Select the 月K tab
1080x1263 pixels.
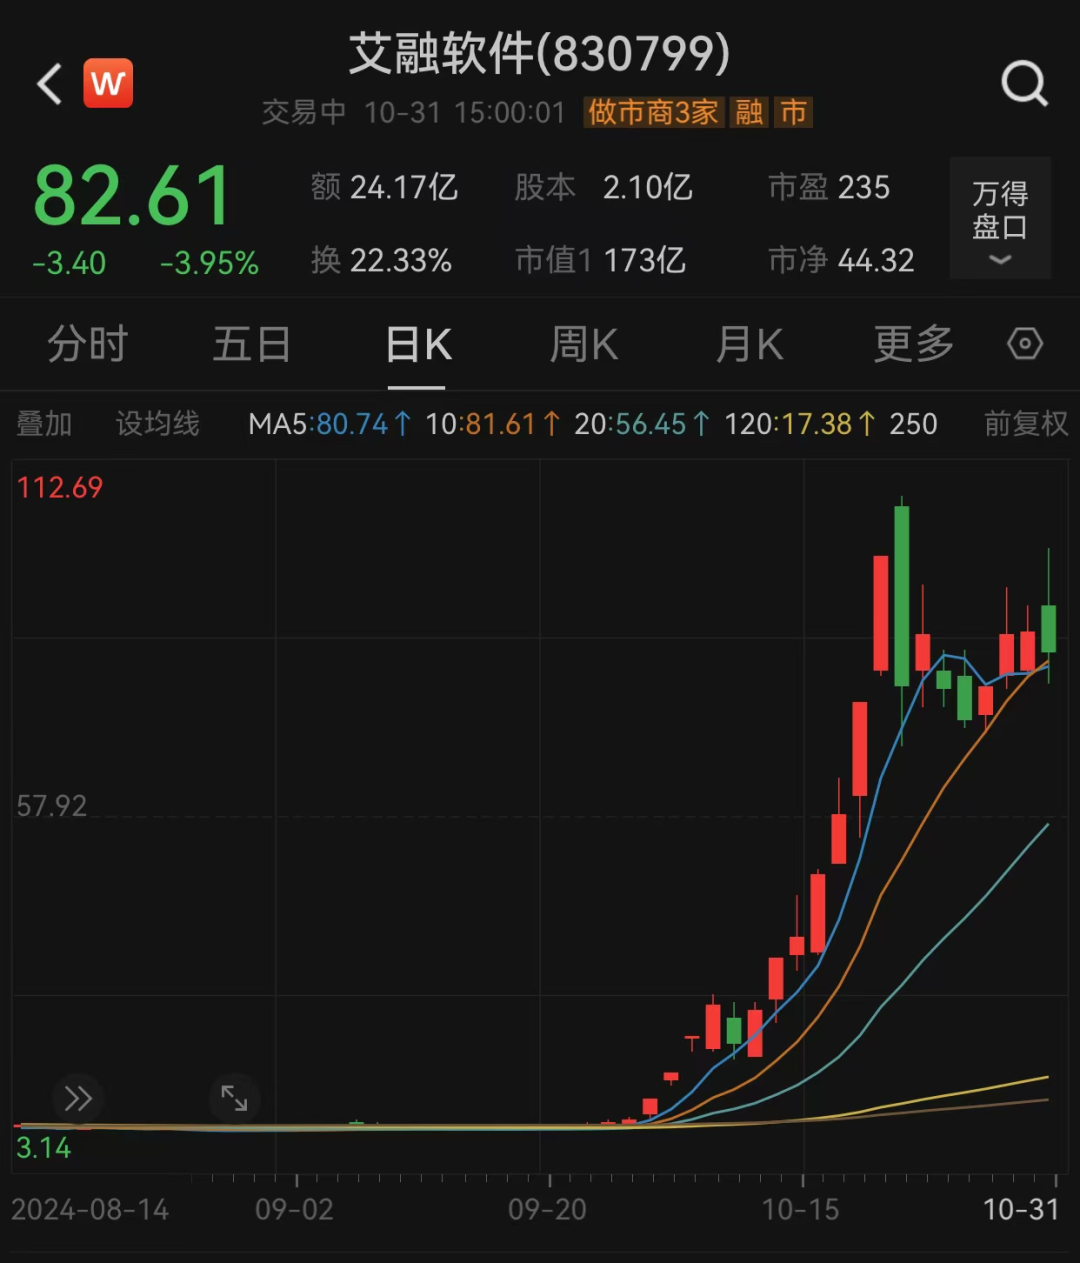click(749, 345)
